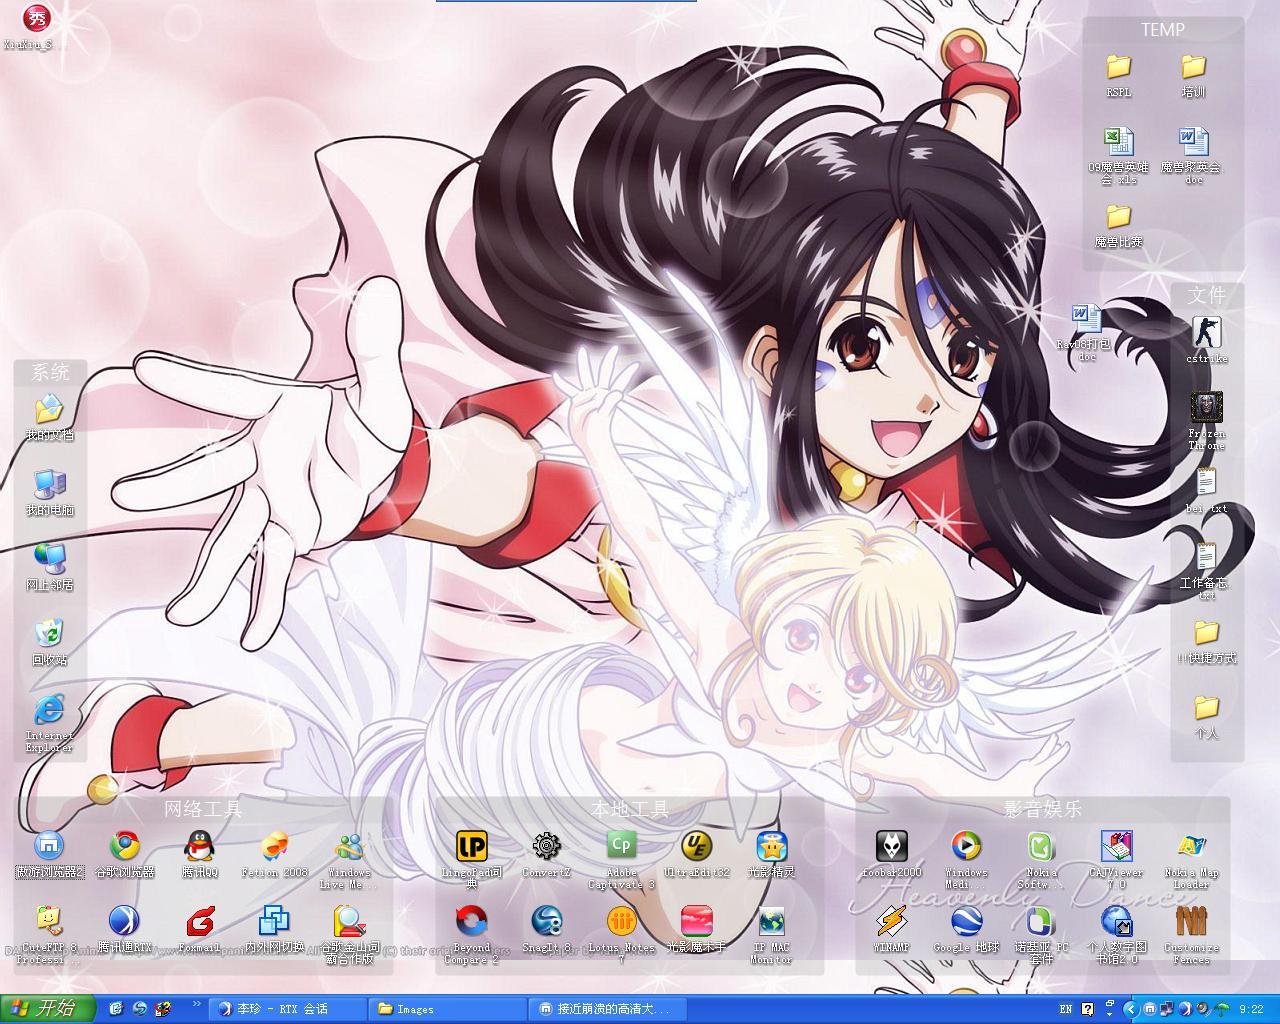Switch to the Images folder taskbar window
Viewport: 1280px width, 1024px height.
click(x=445, y=1009)
